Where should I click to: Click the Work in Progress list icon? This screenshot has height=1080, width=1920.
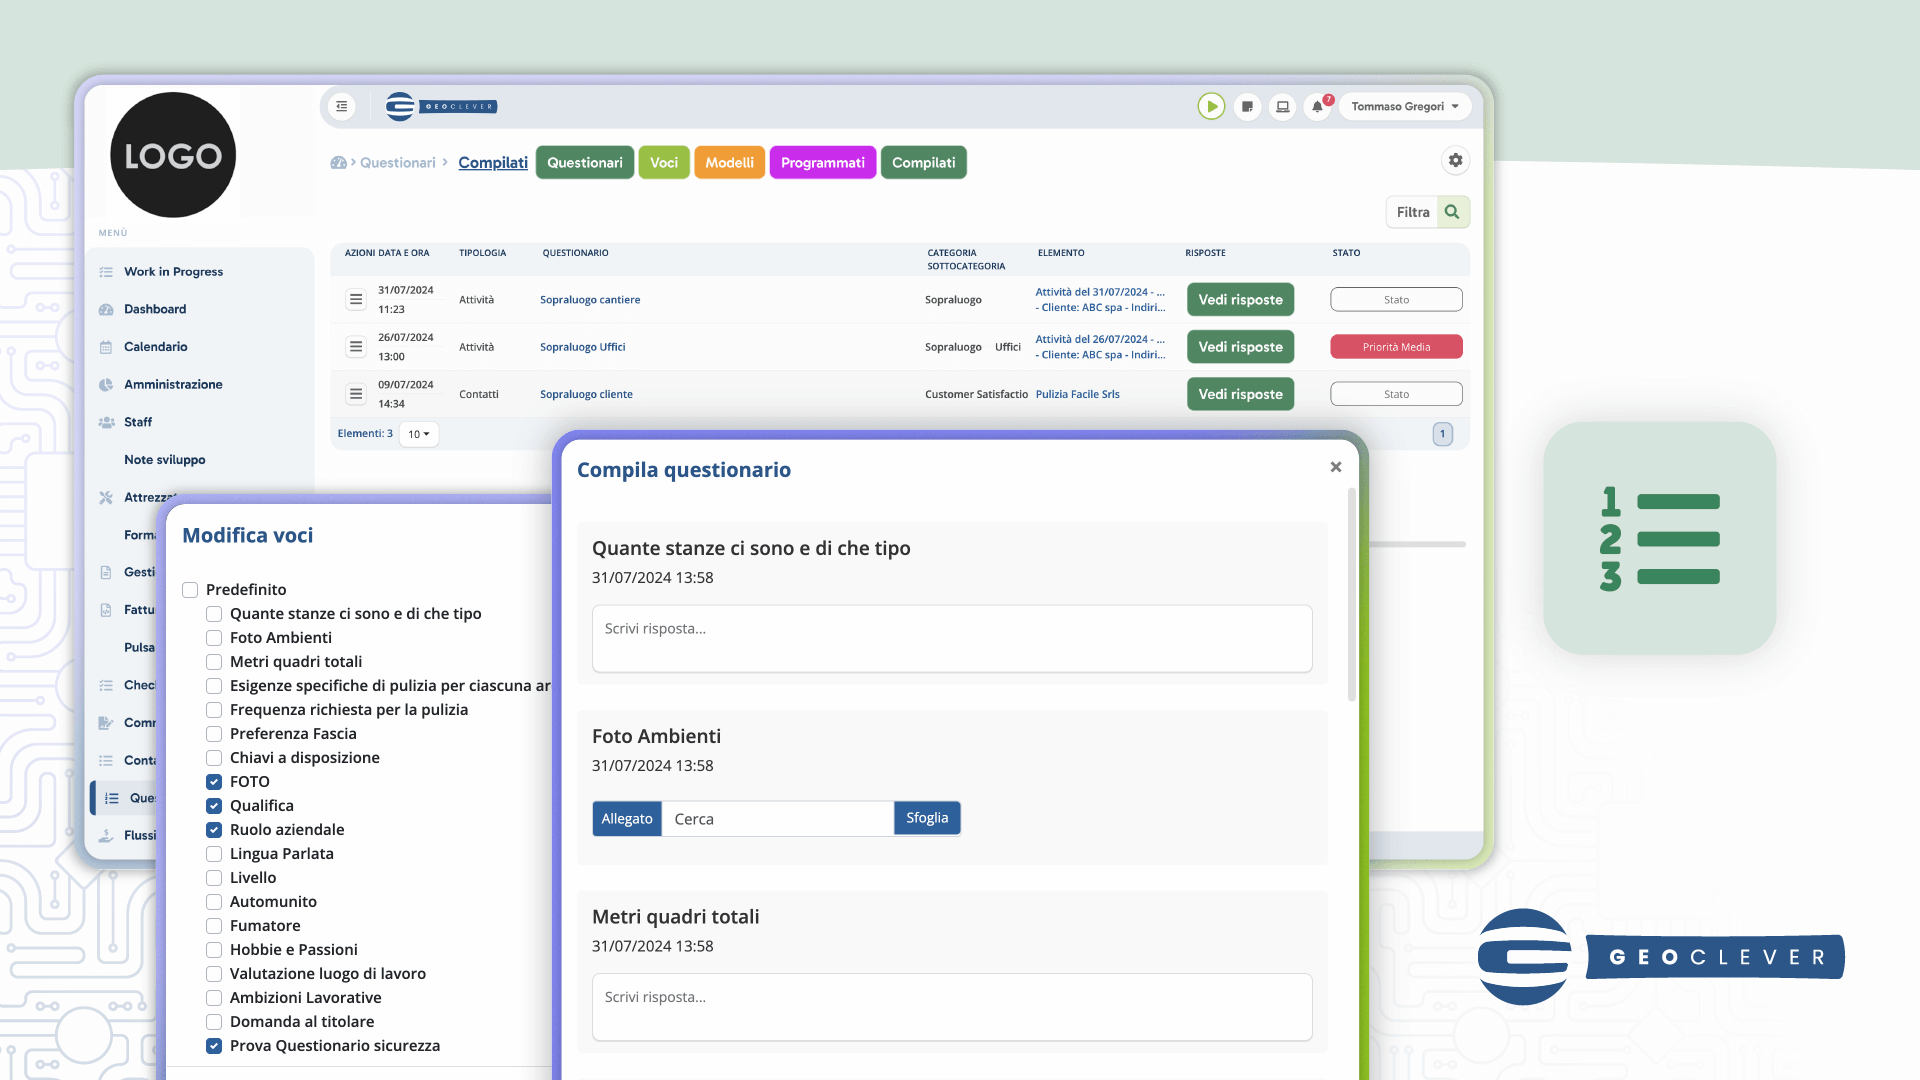(x=106, y=272)
